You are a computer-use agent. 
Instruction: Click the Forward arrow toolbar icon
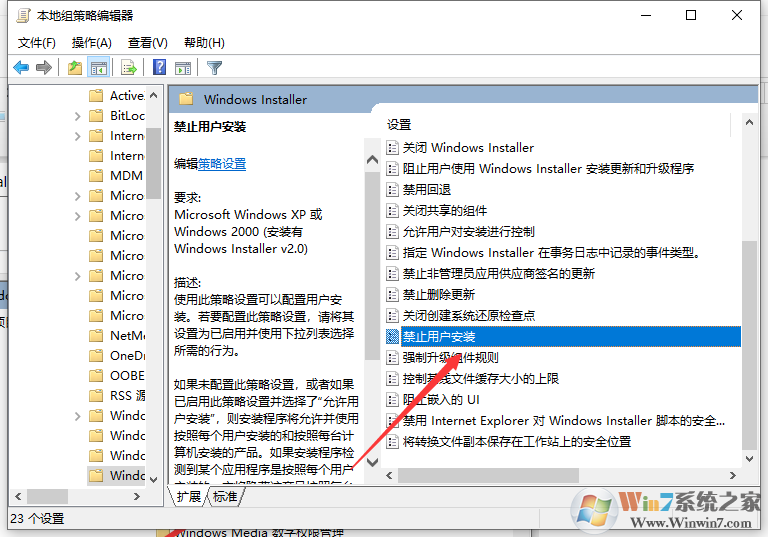tap(44, 68)
